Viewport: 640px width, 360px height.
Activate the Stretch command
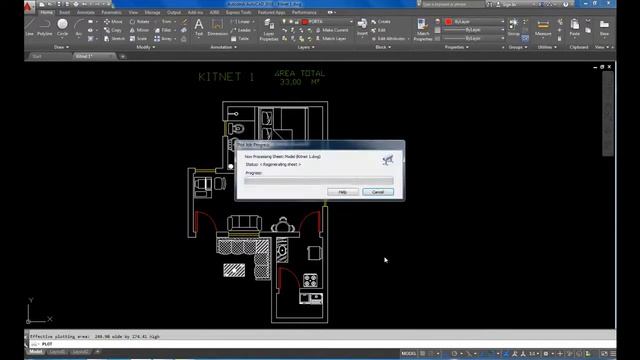(114, 39)
